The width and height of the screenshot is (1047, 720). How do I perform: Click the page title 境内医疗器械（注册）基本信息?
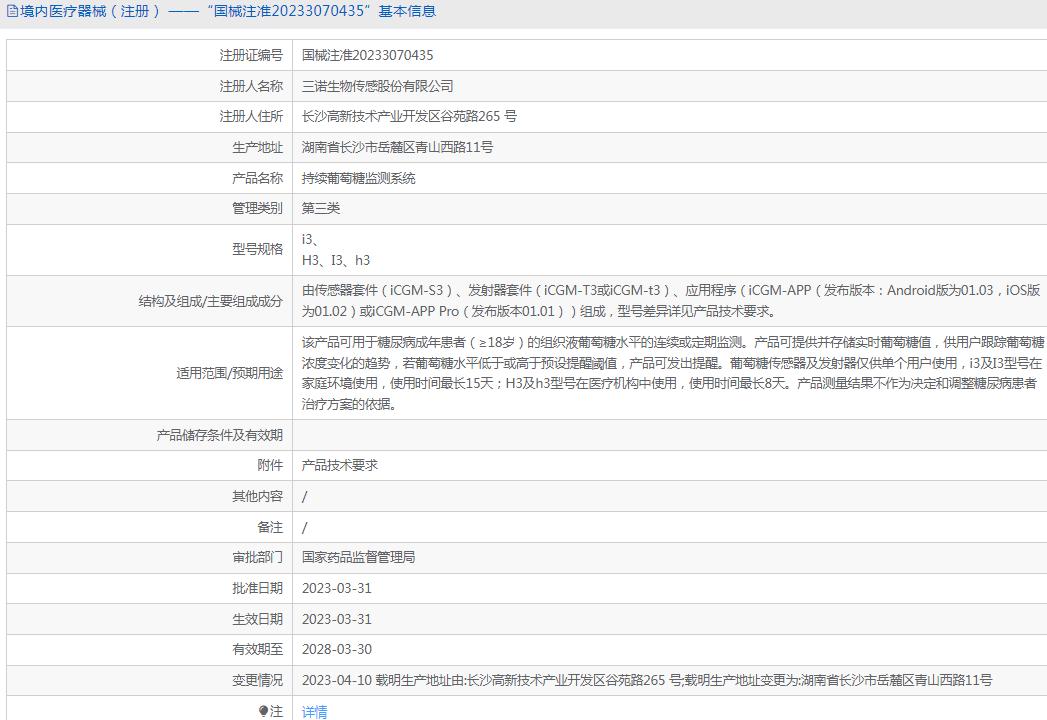point(228,11)
